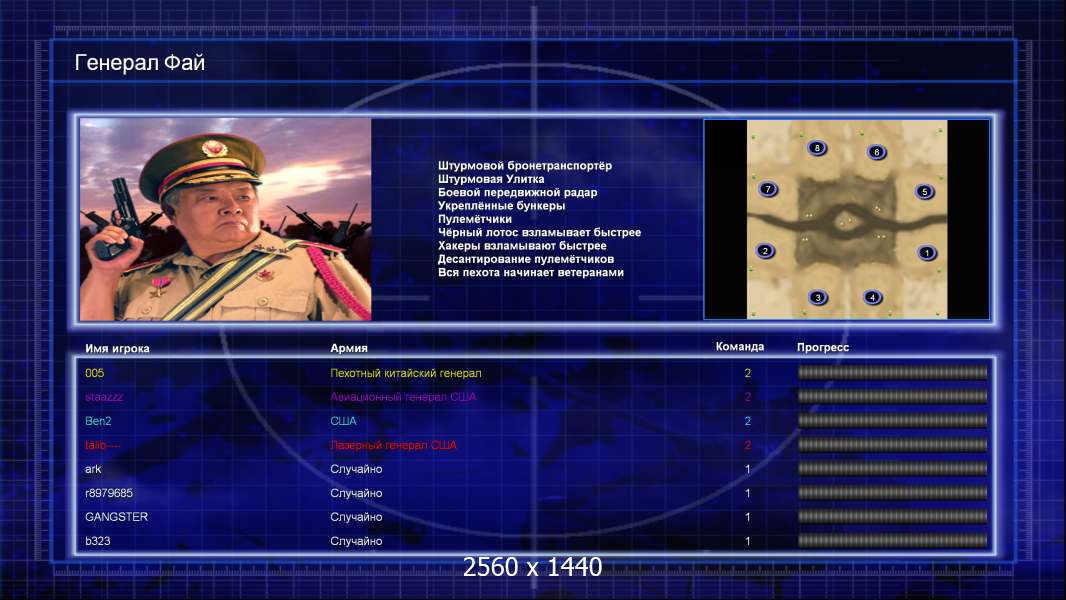
Task: Click 'Боевой передвижной радар' ability line
Action: tap(517, 192)
